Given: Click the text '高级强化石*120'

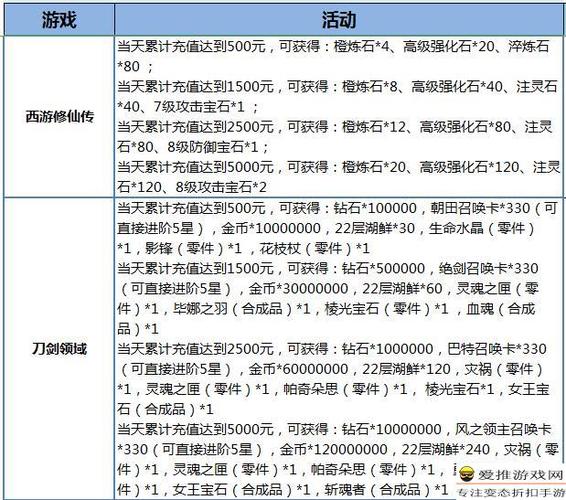Looking at the screenshot, I should tap(469, 167).
